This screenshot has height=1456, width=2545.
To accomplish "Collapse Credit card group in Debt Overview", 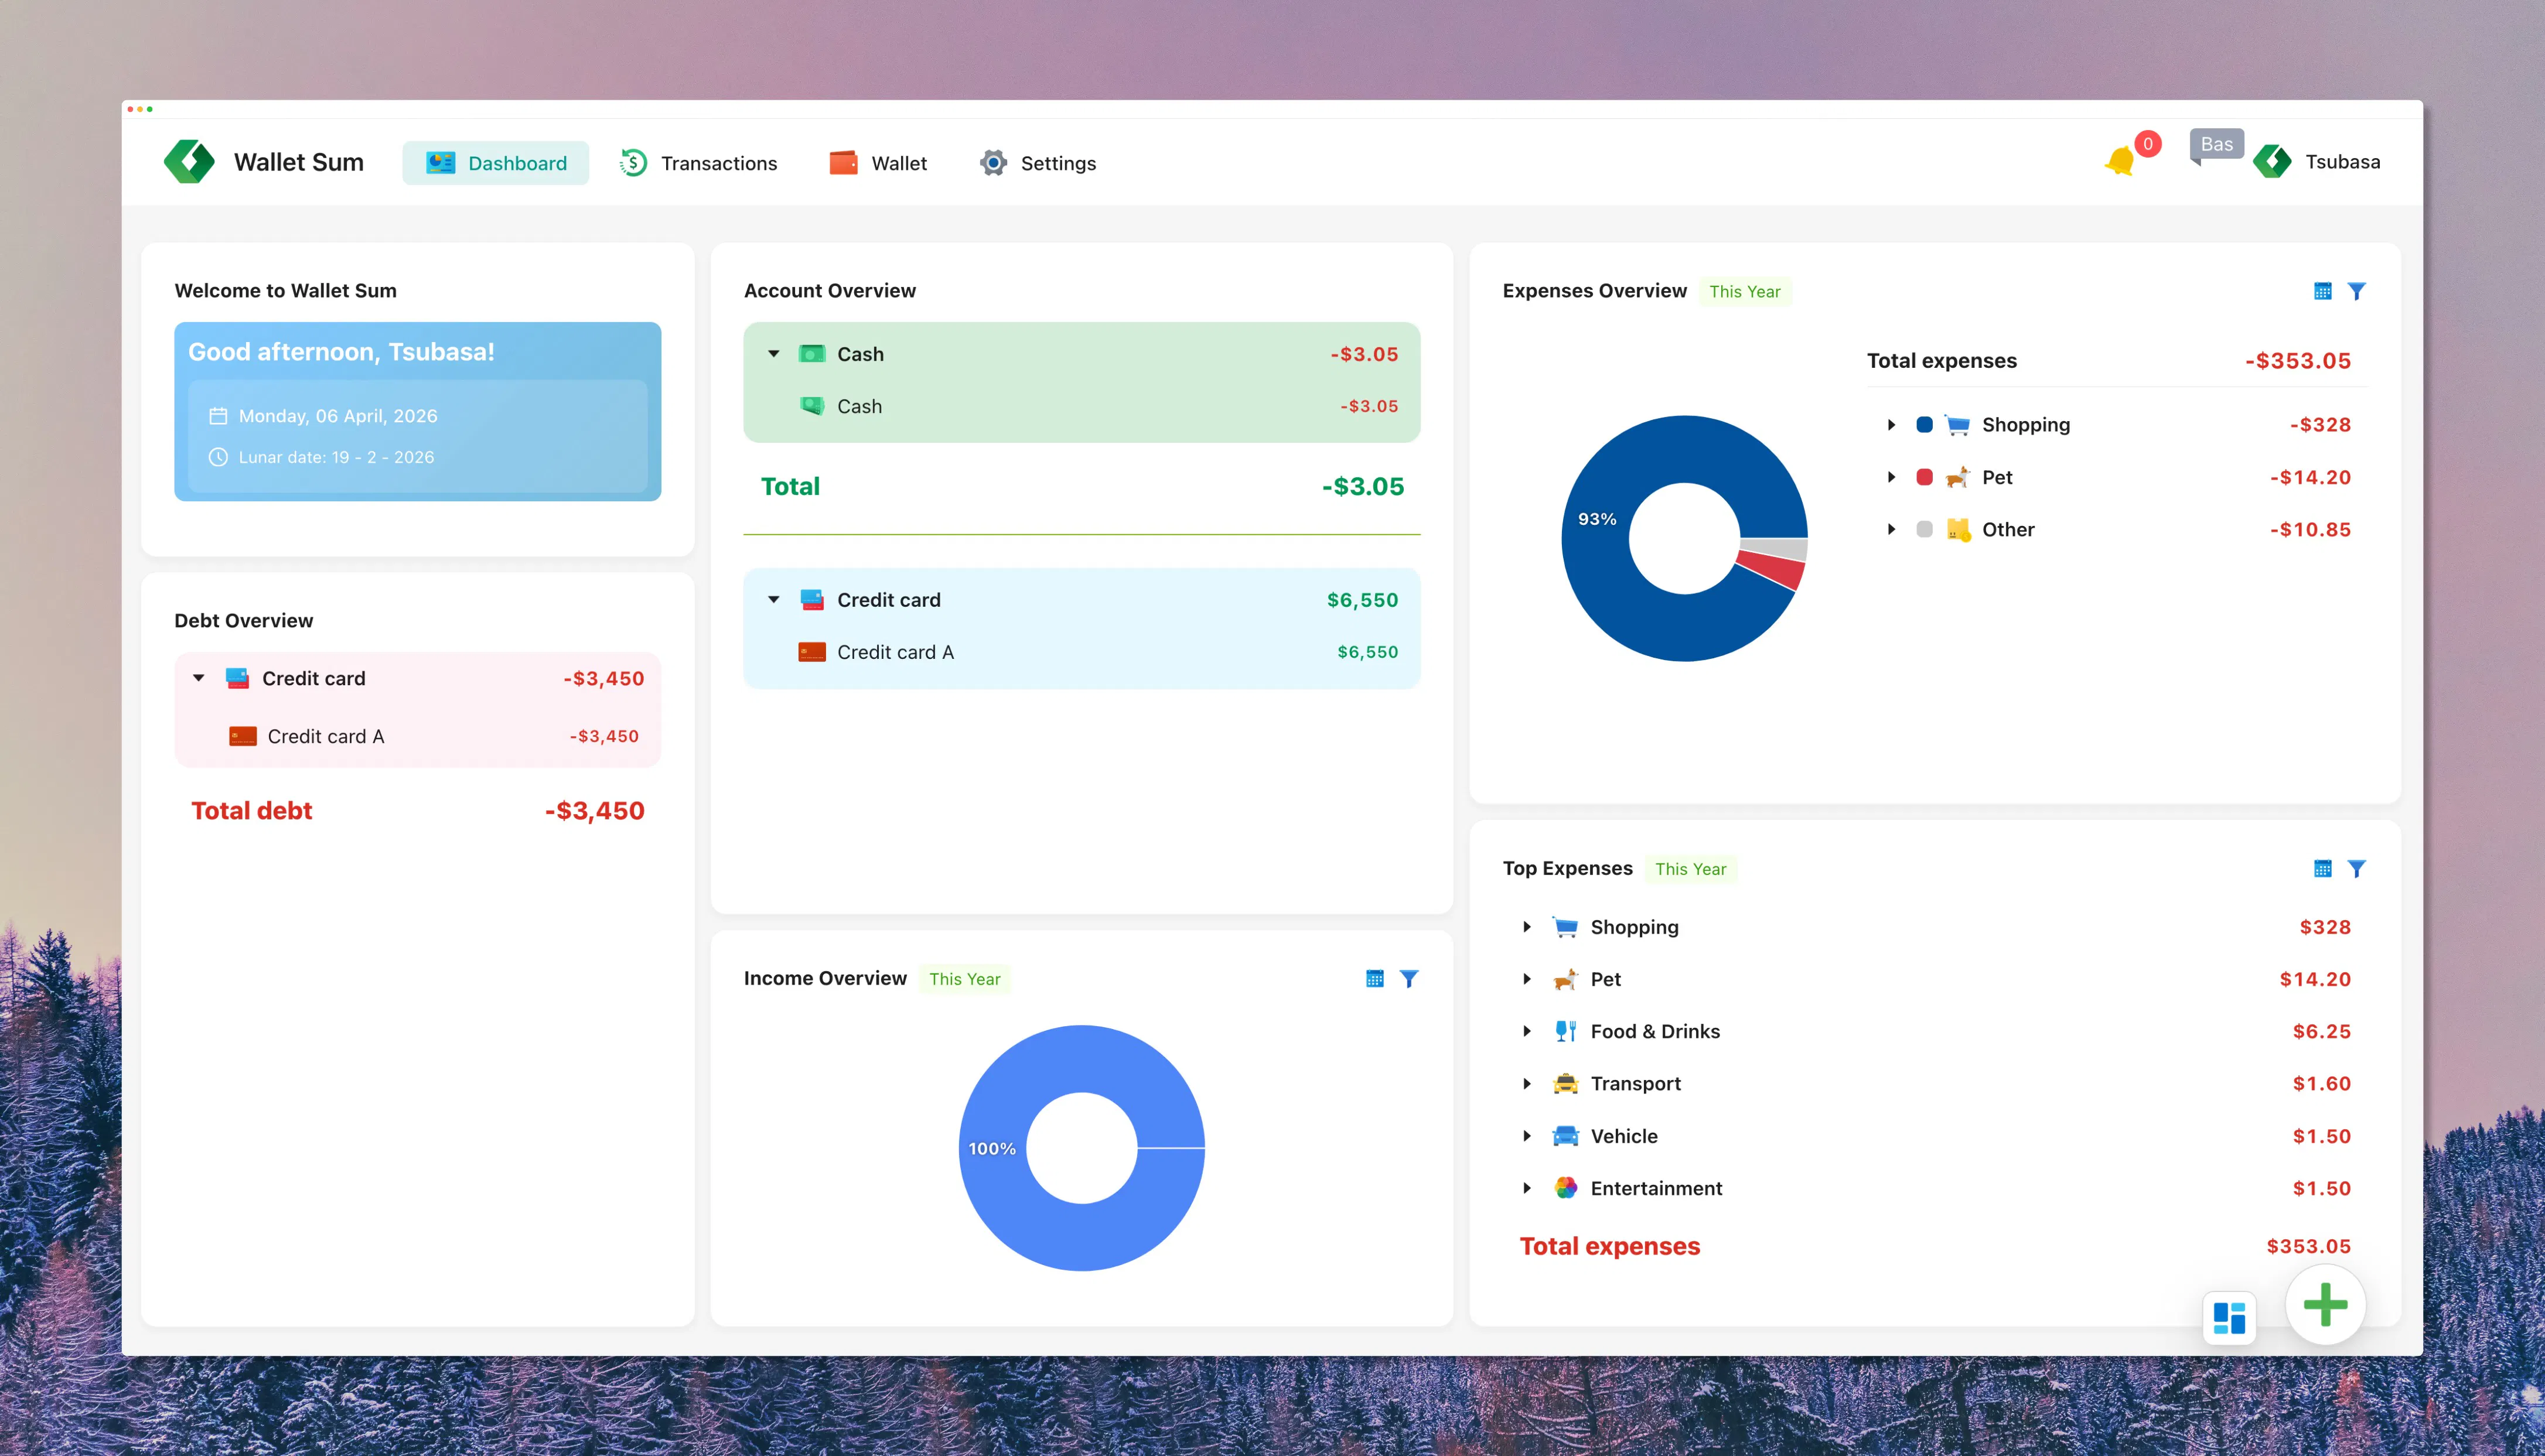I will click(x=199, y=678).
